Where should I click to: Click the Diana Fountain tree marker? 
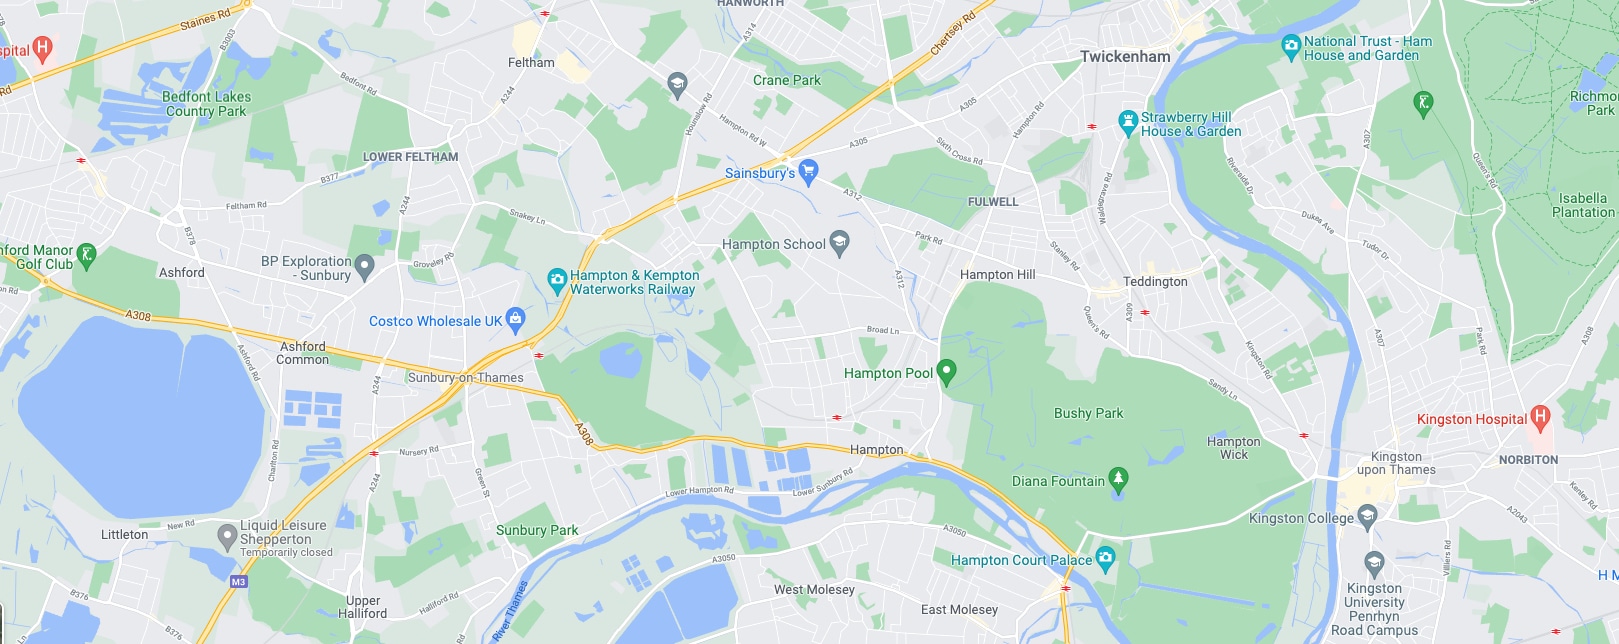tap(1118, 480)
